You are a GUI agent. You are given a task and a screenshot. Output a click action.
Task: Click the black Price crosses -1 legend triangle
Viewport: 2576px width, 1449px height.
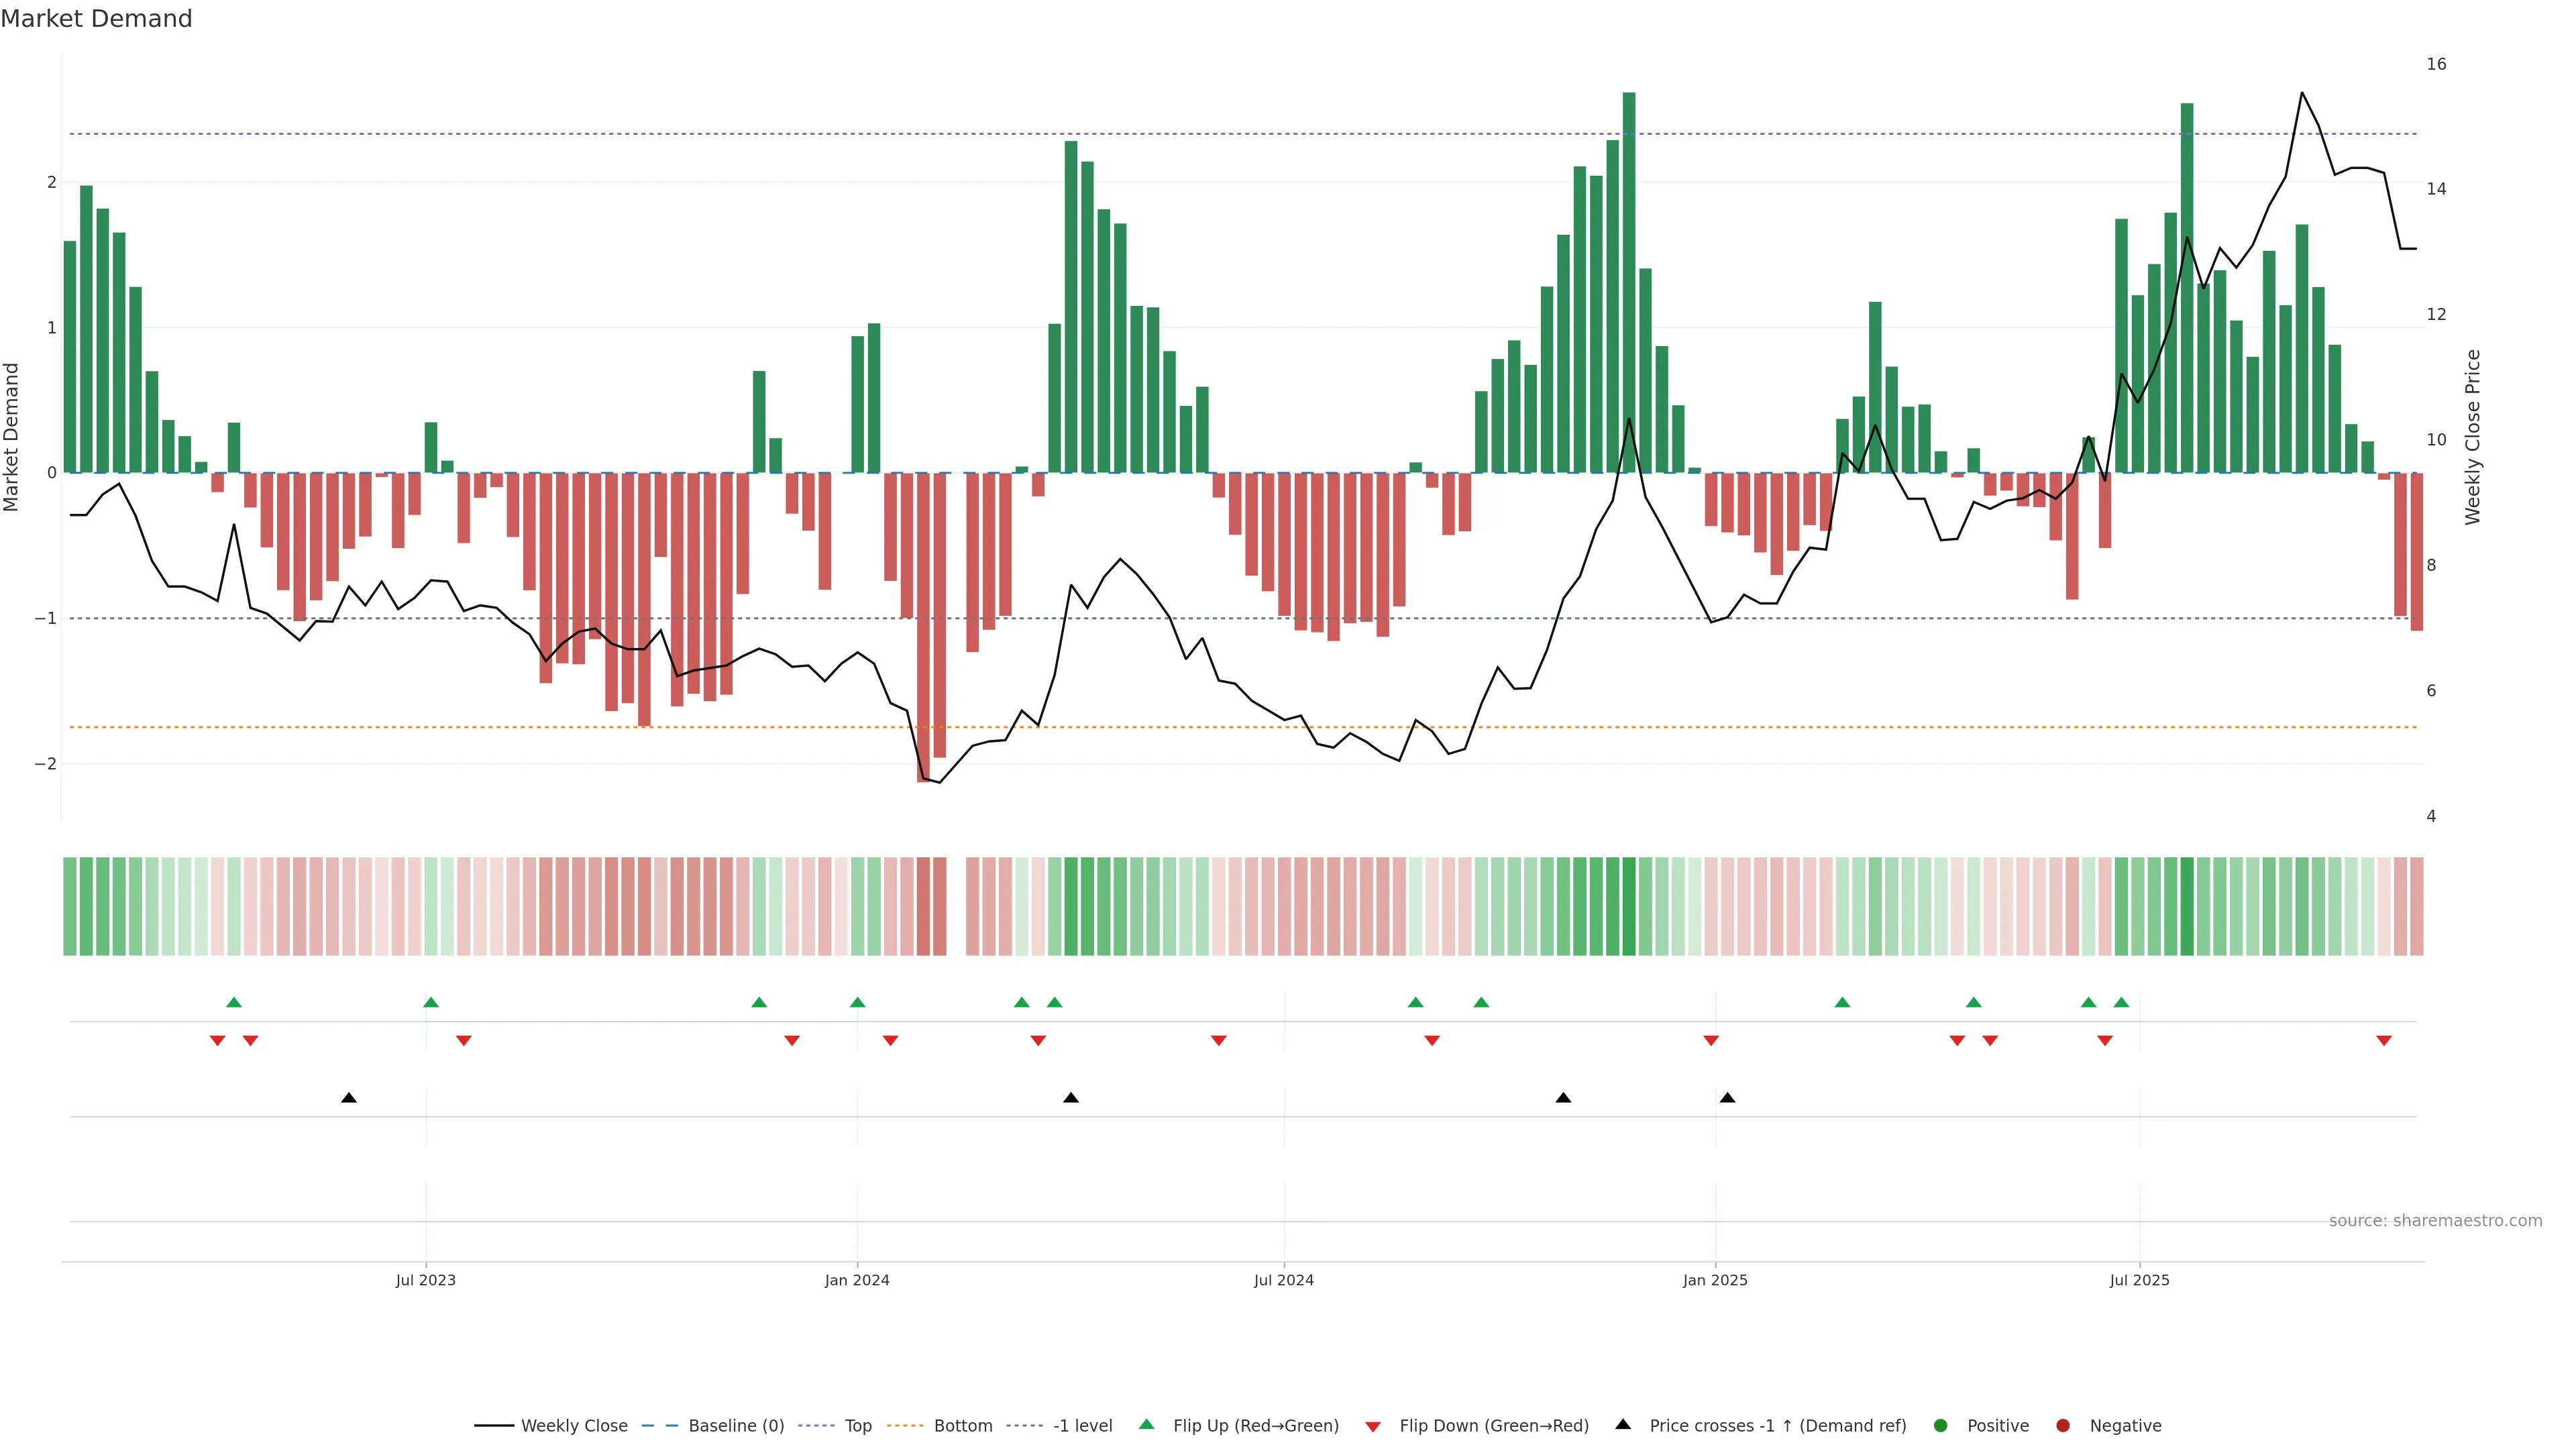[1622, 1424]
